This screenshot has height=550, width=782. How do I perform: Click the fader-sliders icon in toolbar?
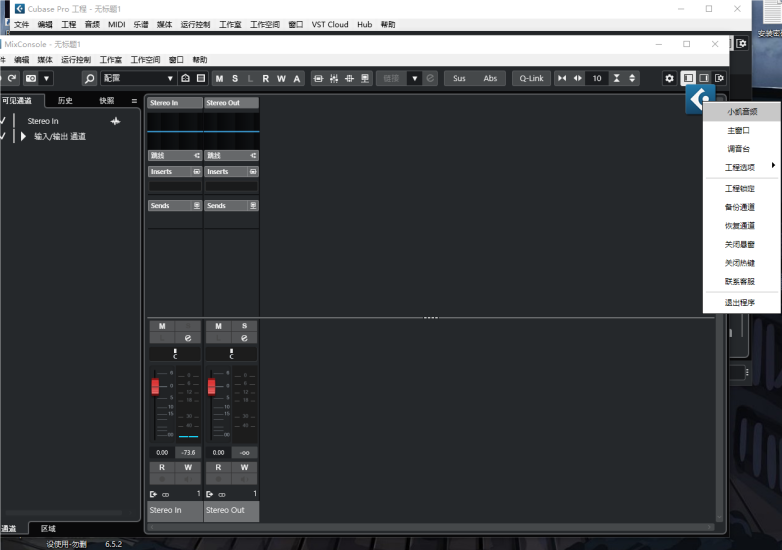pyautogui.click(x=334, y=78)
